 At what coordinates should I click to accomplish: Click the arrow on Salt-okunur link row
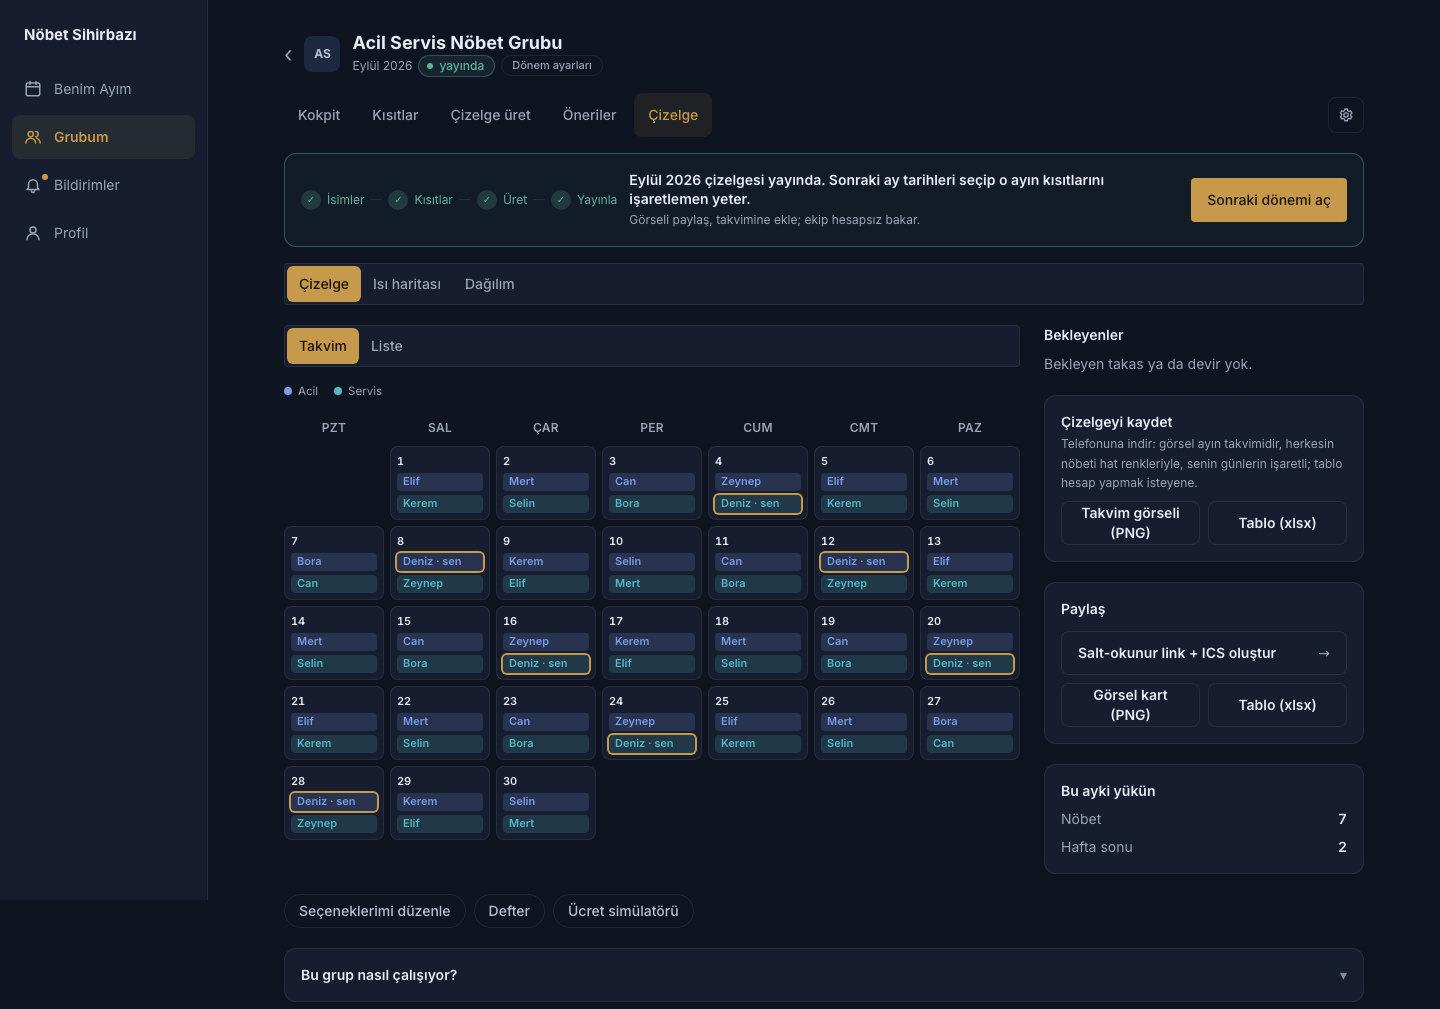(x=1324, y=653)
